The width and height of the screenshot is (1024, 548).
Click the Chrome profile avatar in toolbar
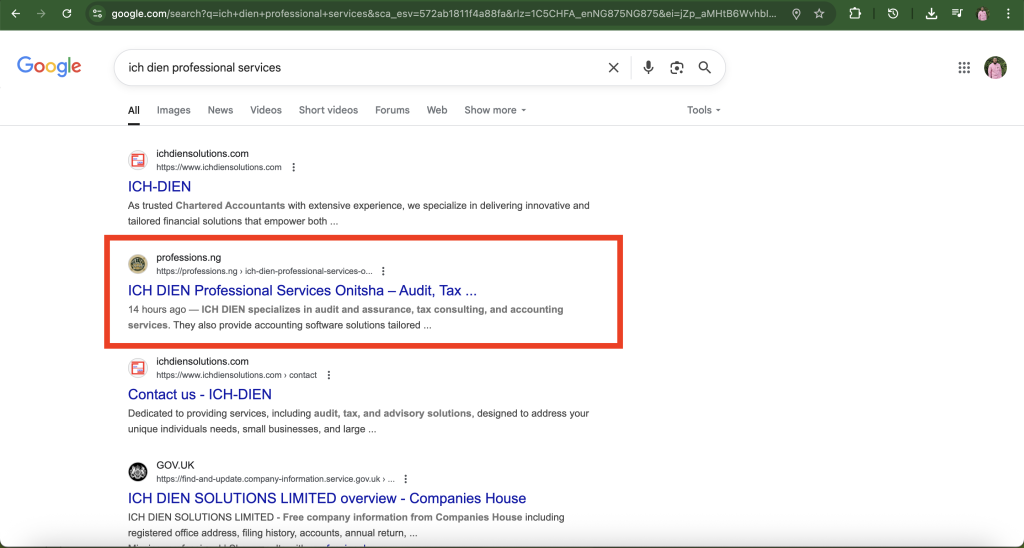click(x=982, y=14)
